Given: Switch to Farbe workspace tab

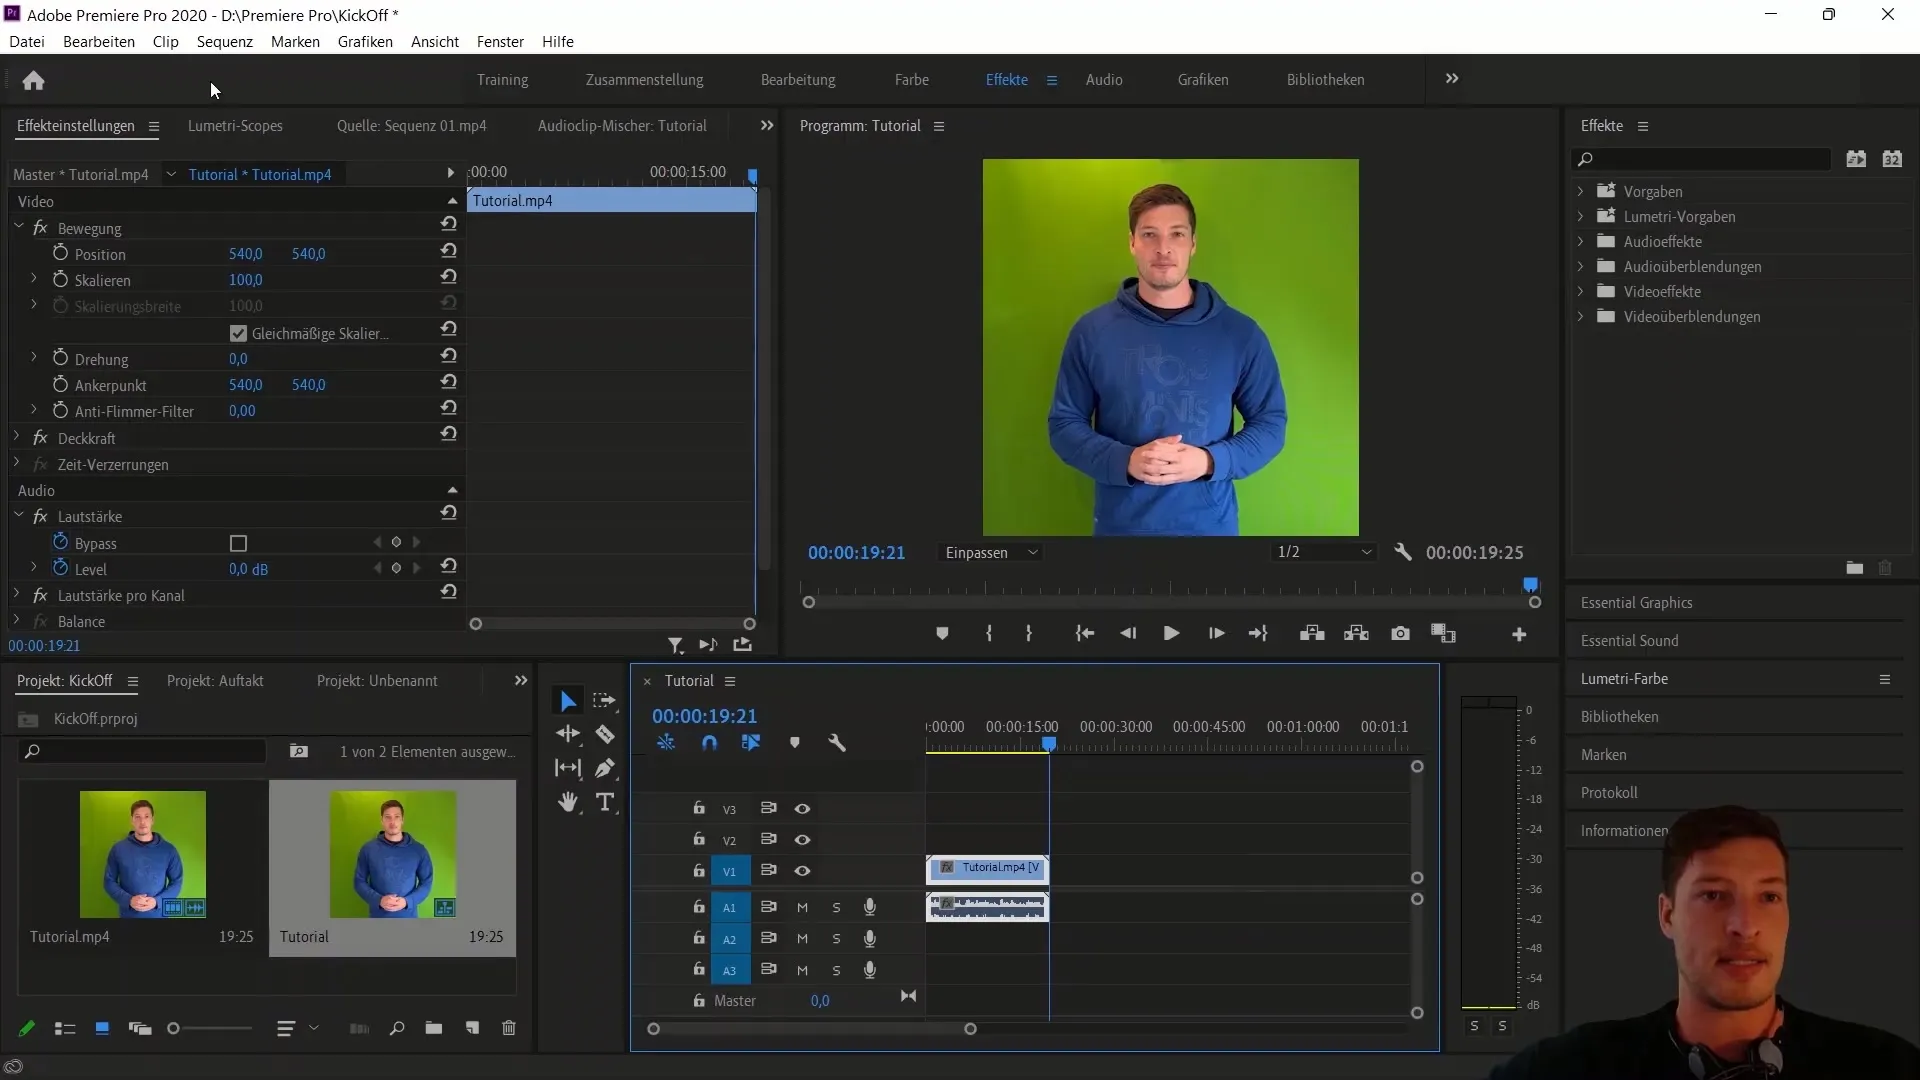Looking at the screenshot, I should click(911, 79).
